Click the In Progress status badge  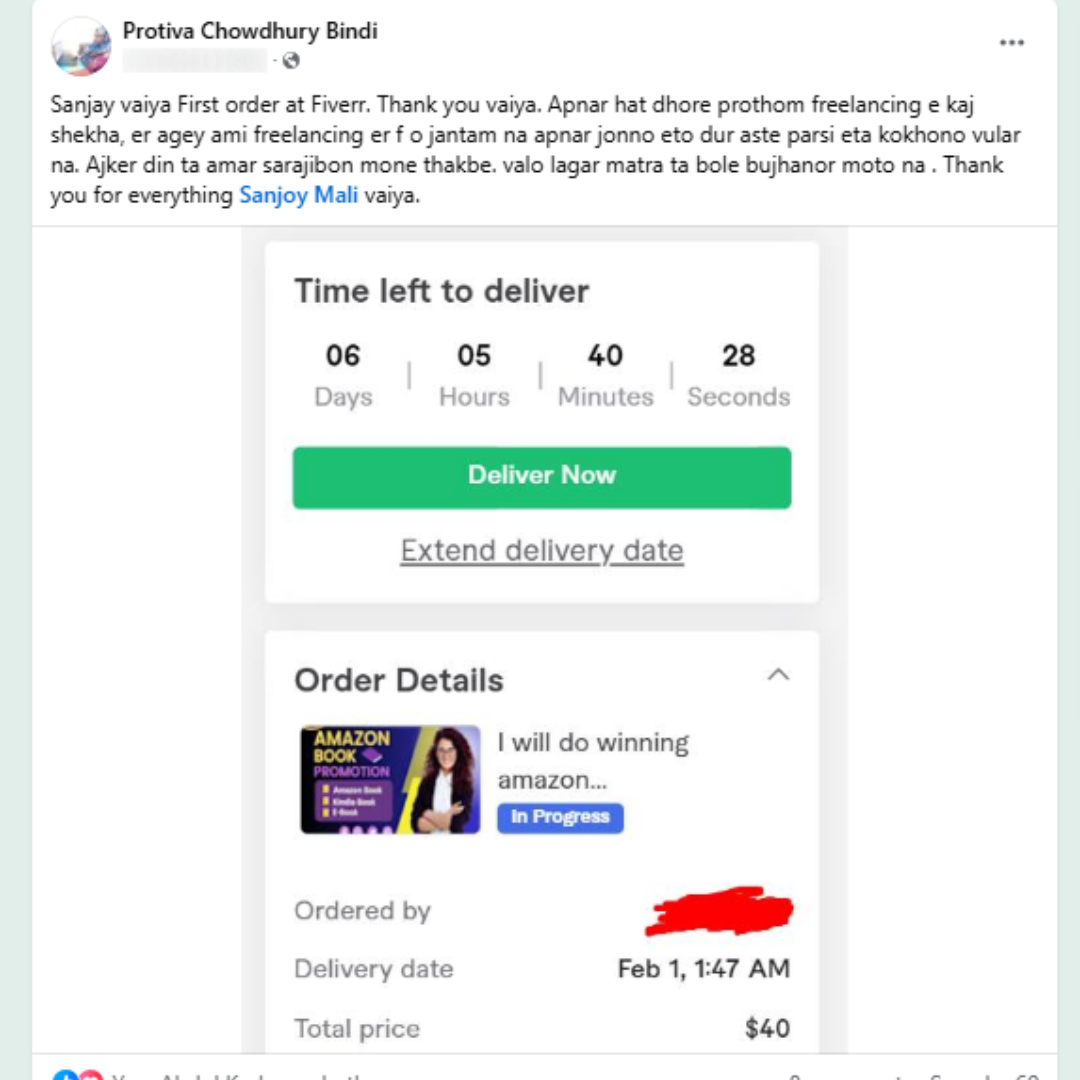tap(560, 817)
